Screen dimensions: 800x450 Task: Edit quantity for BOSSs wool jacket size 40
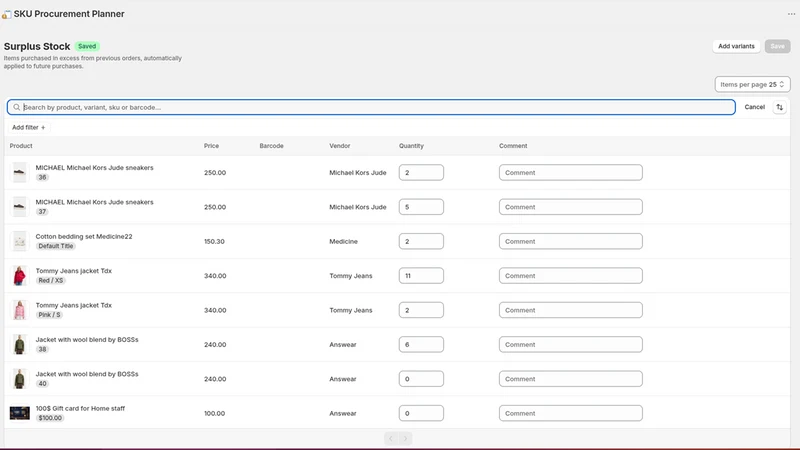(421, 379)
